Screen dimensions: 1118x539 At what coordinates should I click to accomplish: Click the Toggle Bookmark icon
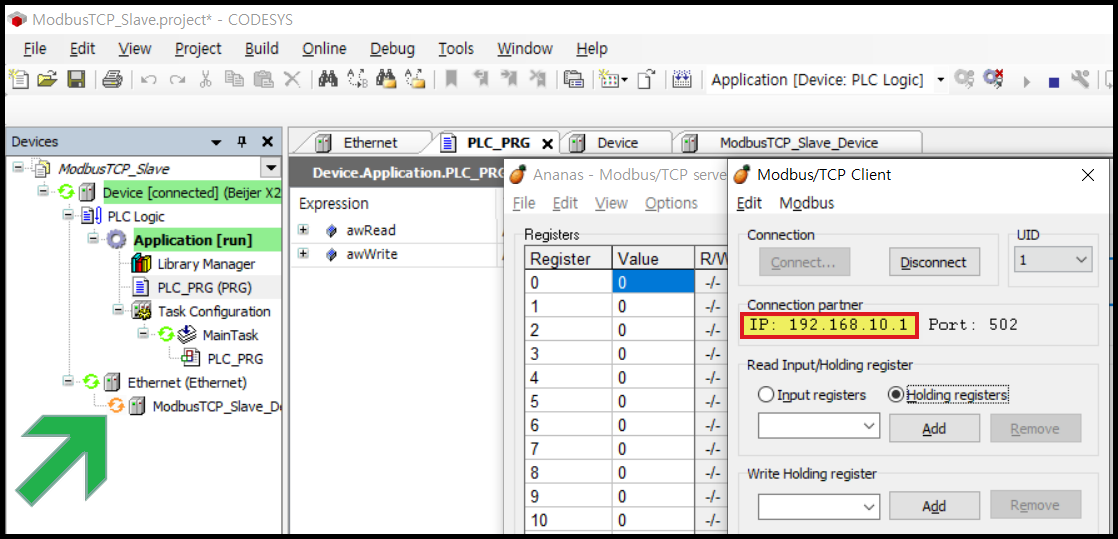coord(451,79)
